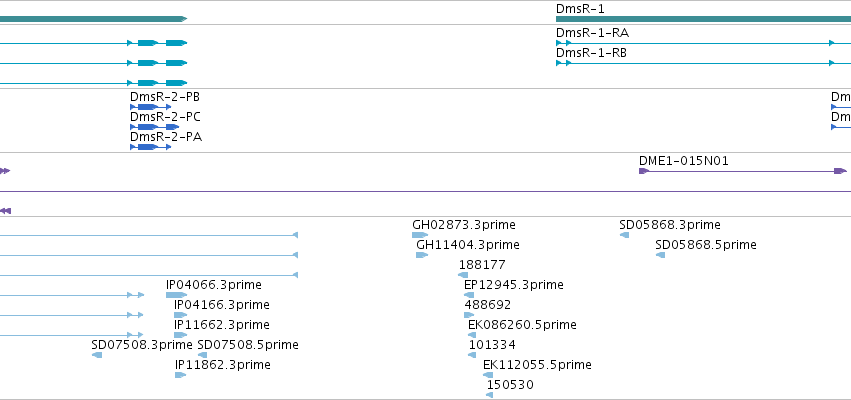Select the 150530 EST marker
Viewport: 851px width, 400px height.
(x=490, y=395)
